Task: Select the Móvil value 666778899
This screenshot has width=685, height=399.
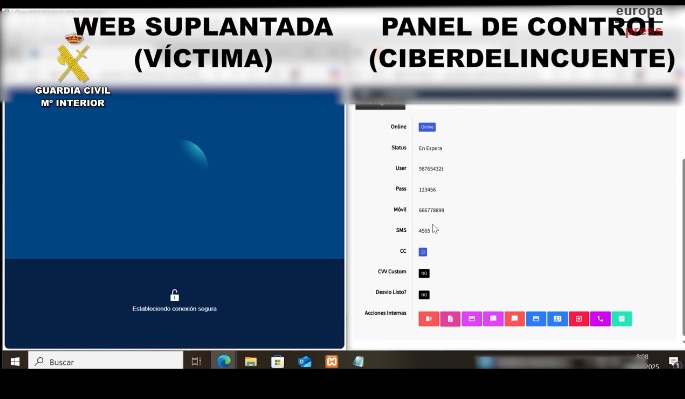Action: [432, 210]
